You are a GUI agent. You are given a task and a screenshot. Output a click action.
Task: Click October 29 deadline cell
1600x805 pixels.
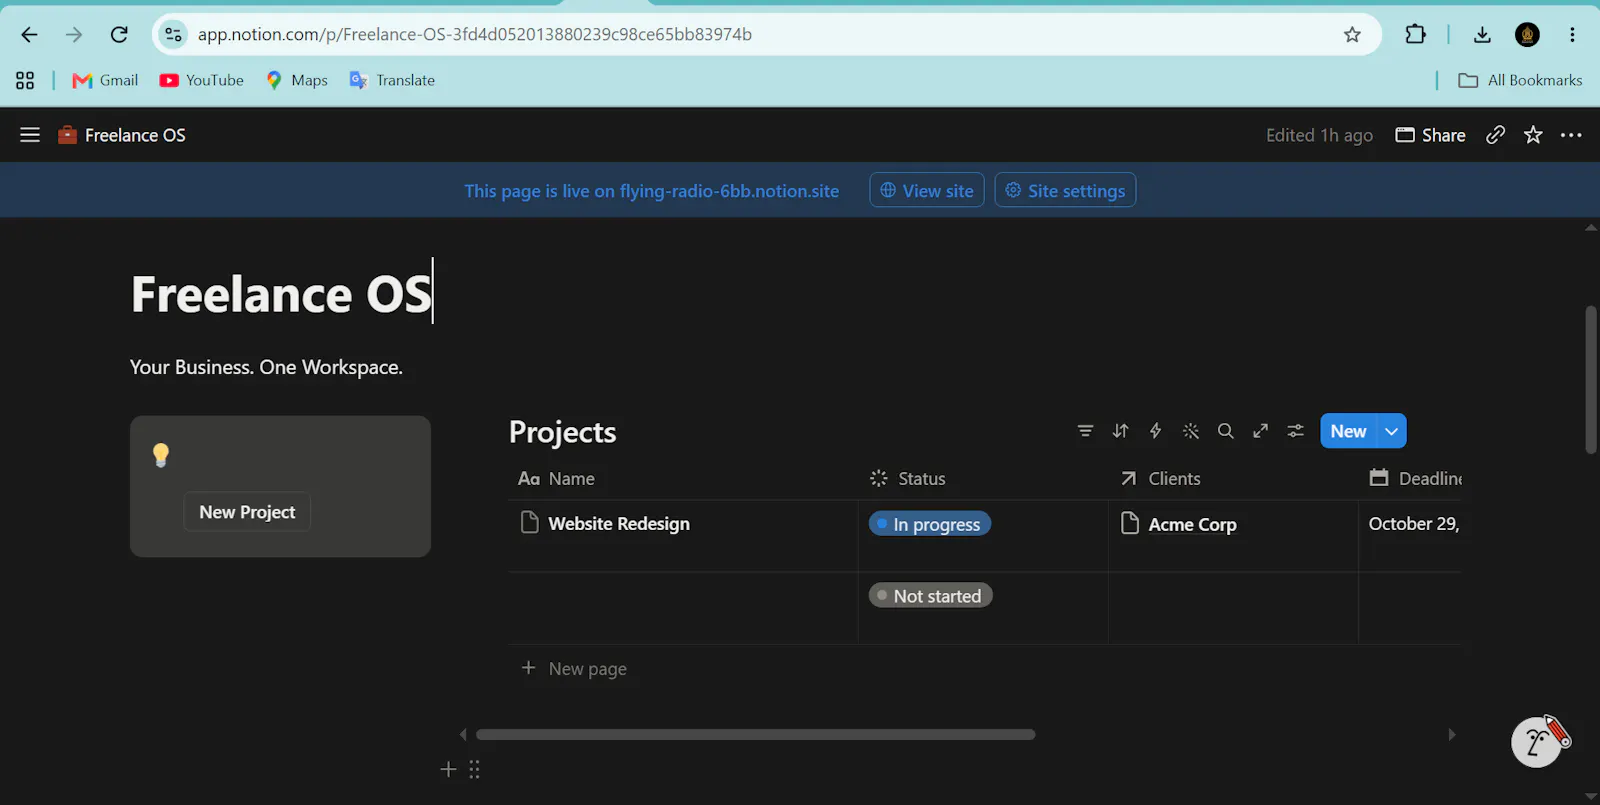click(1410, 536)
